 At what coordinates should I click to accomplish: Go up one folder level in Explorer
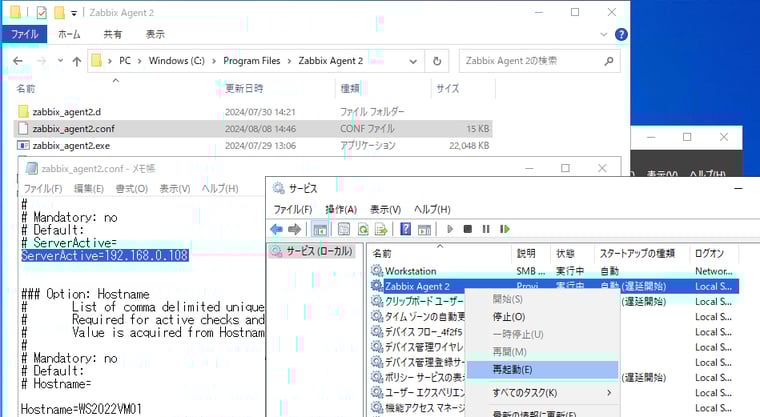77,61
